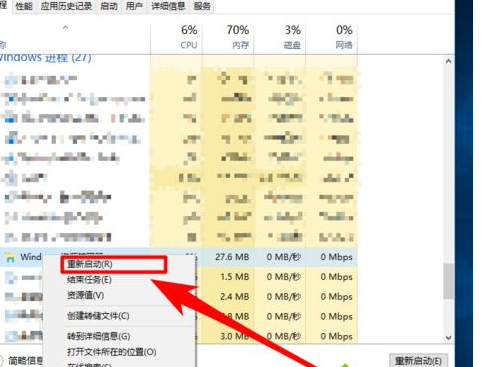Click the Windows 进程 (27) group header
This screenshot has height=367, width=484.
coord(45,58)
